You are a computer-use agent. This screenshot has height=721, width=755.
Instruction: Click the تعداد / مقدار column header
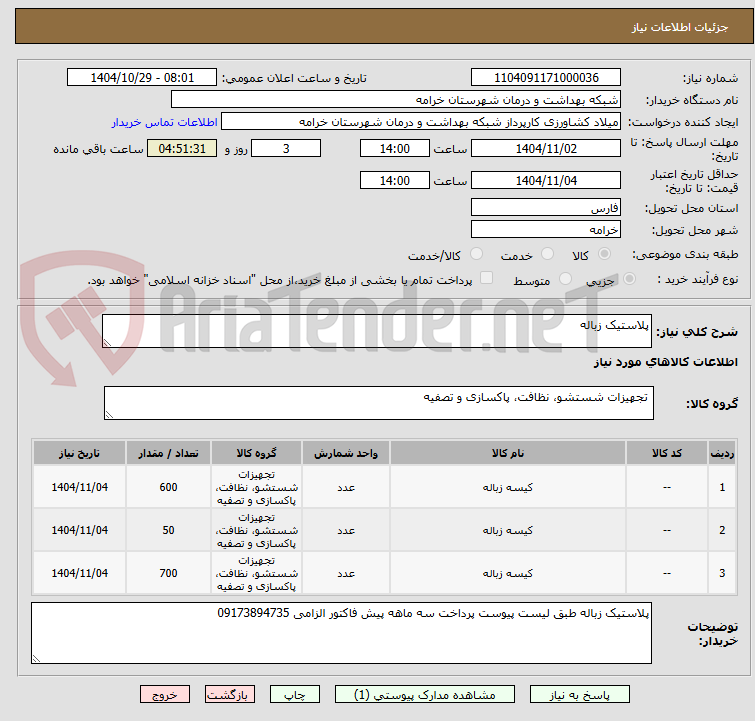168,453
